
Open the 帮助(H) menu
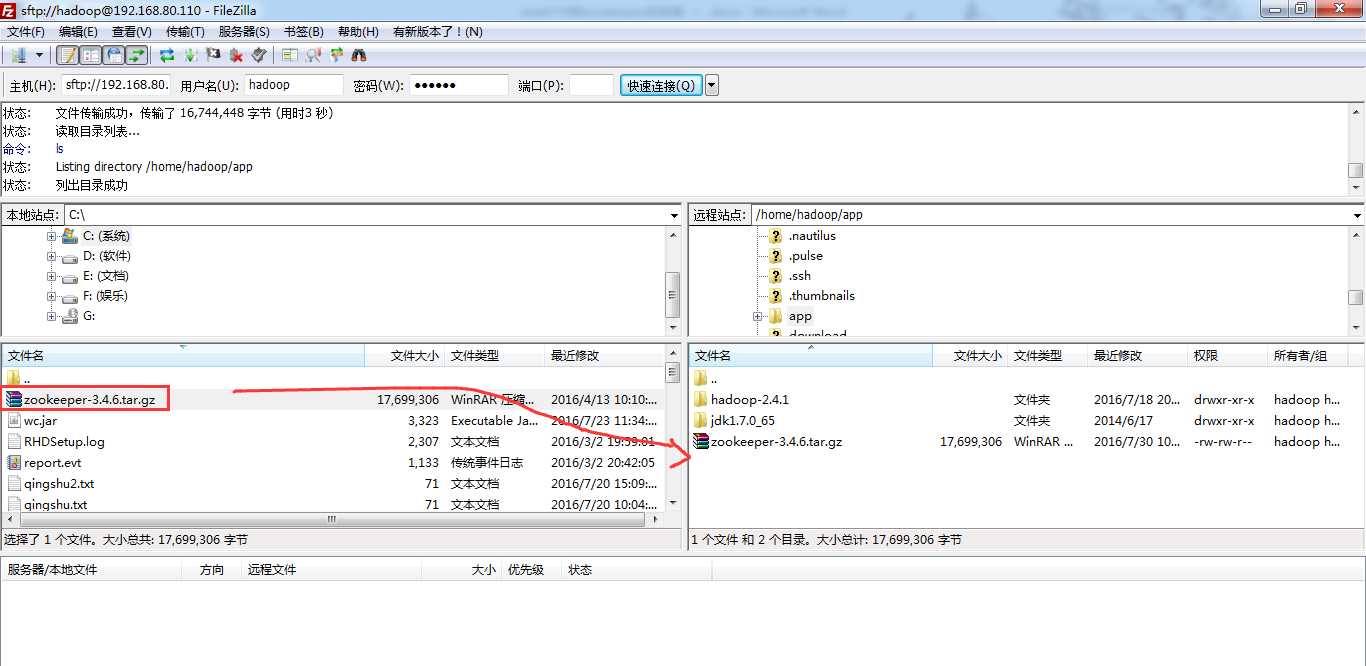(358, 32)
